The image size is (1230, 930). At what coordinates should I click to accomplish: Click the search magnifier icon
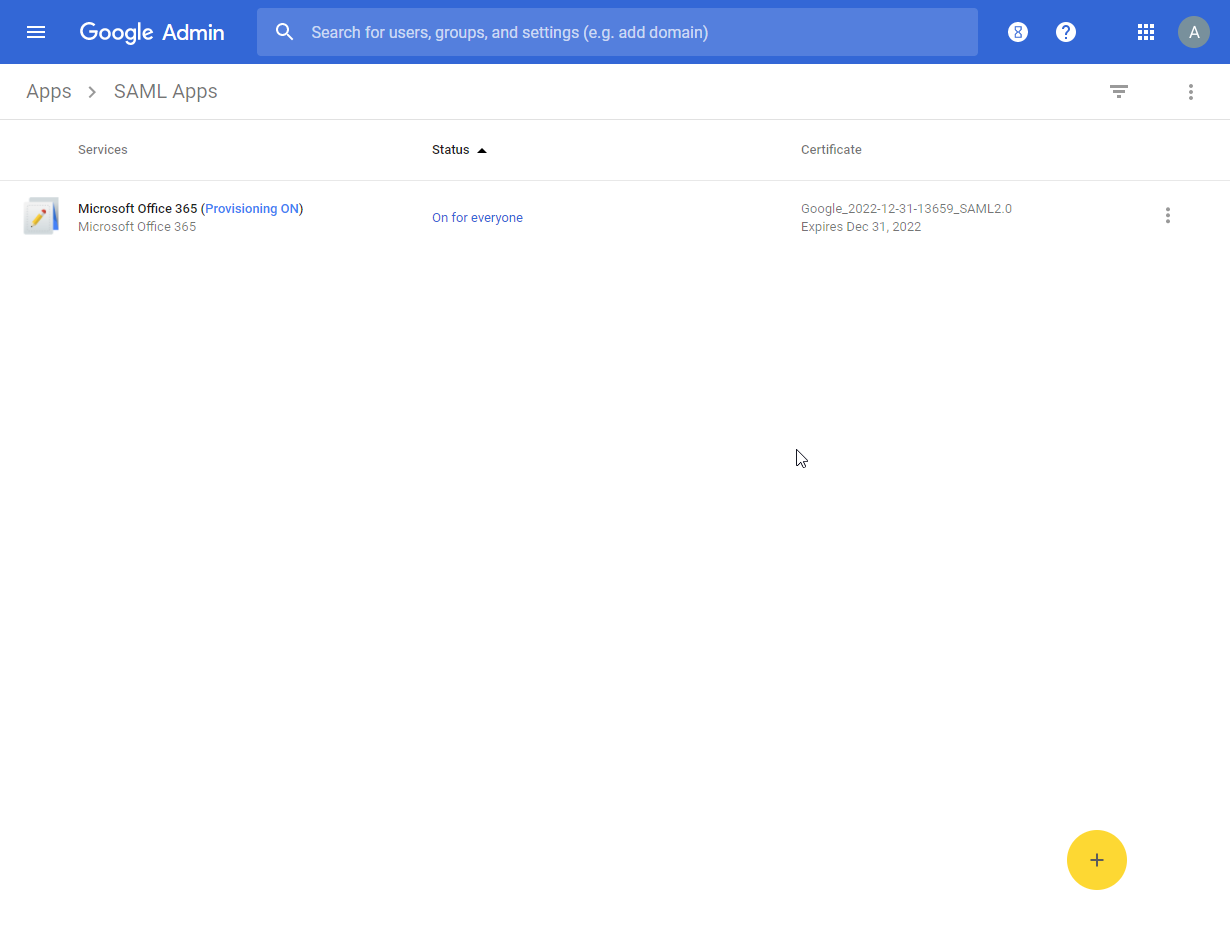pyautogui.click(x=284, y=32)
